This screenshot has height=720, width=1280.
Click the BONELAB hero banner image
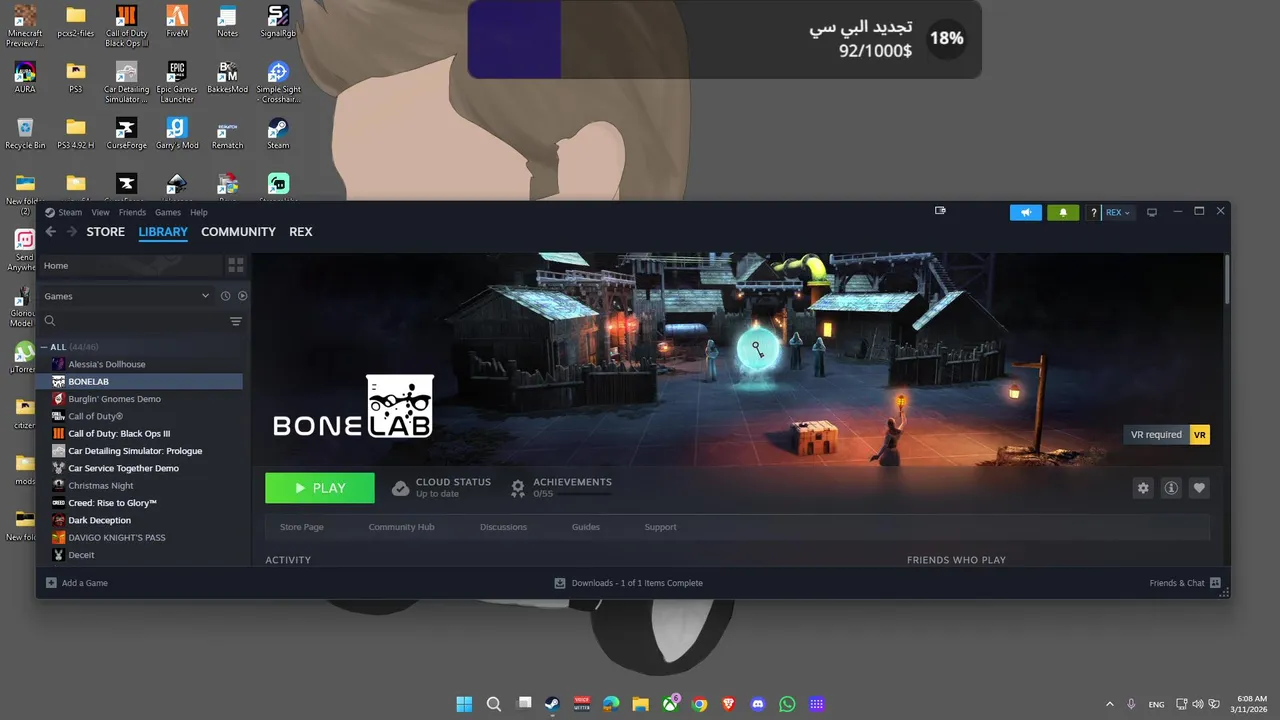[x=740, y=358]
